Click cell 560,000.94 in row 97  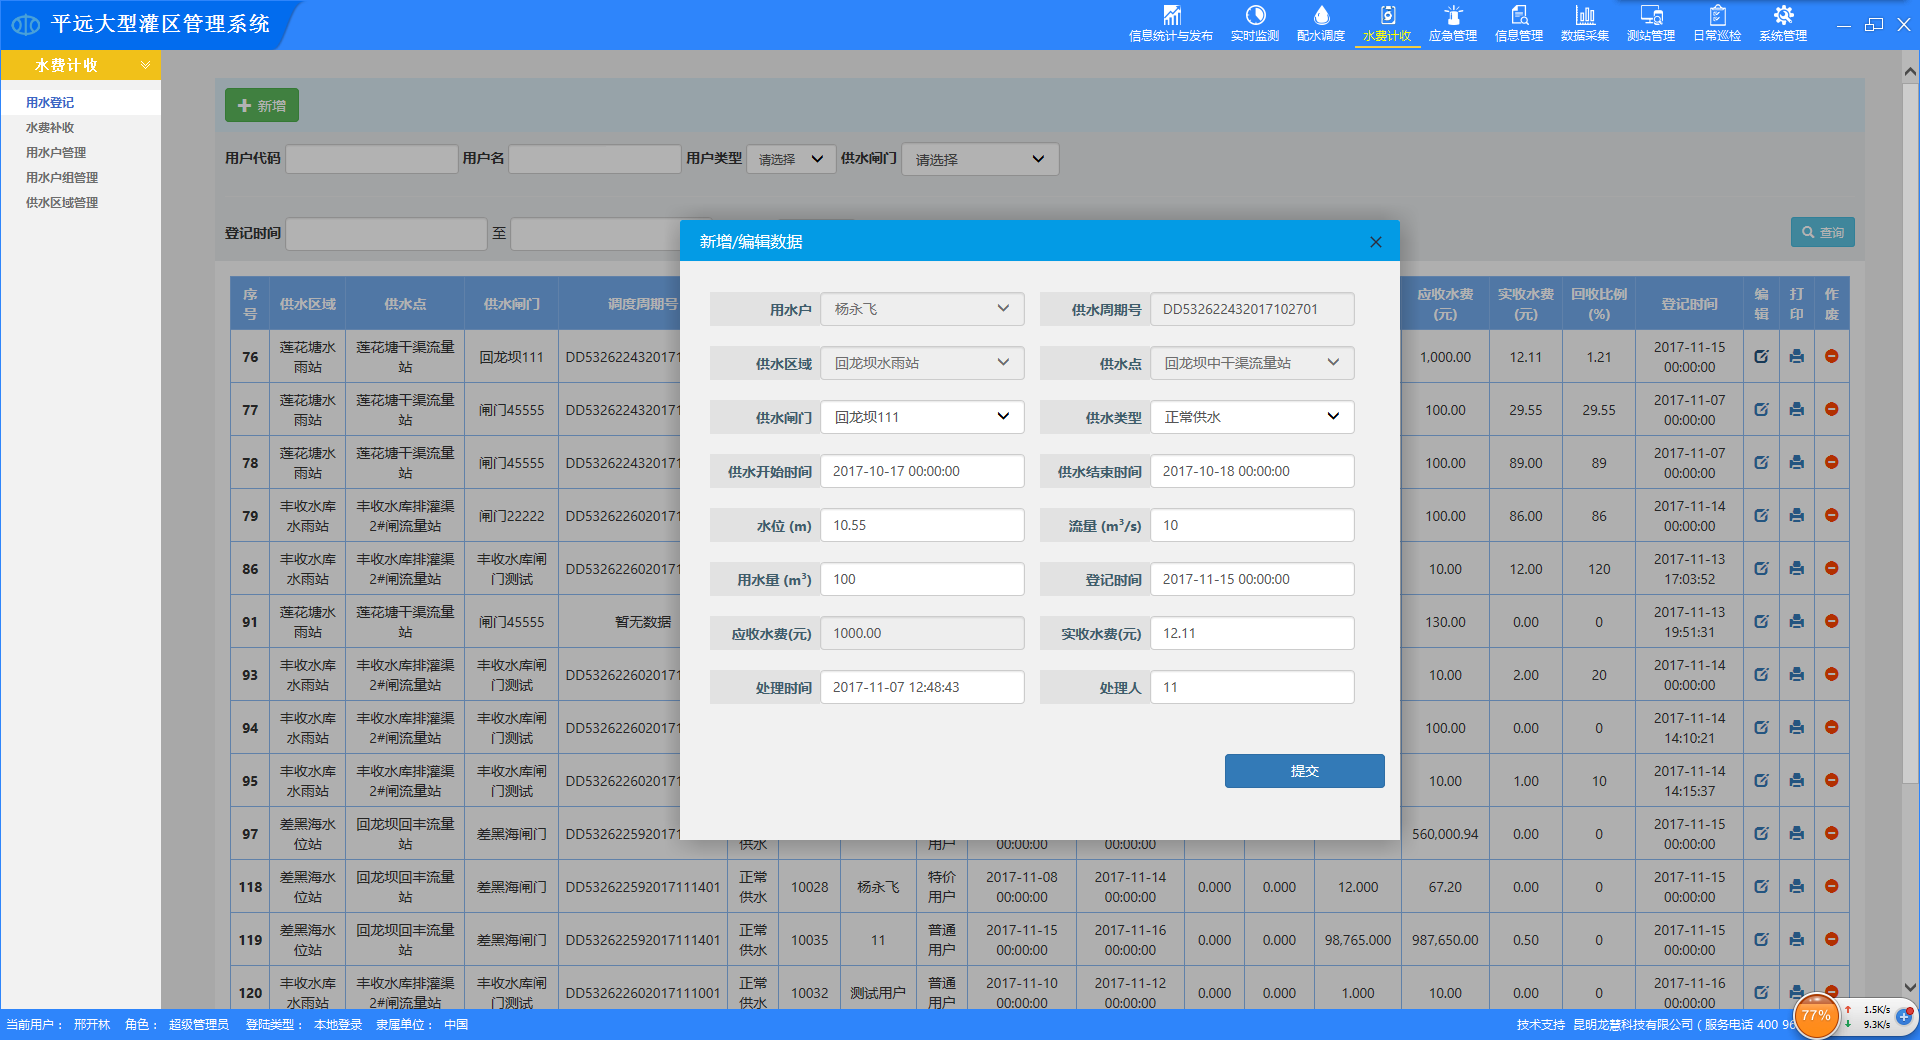1445,834
